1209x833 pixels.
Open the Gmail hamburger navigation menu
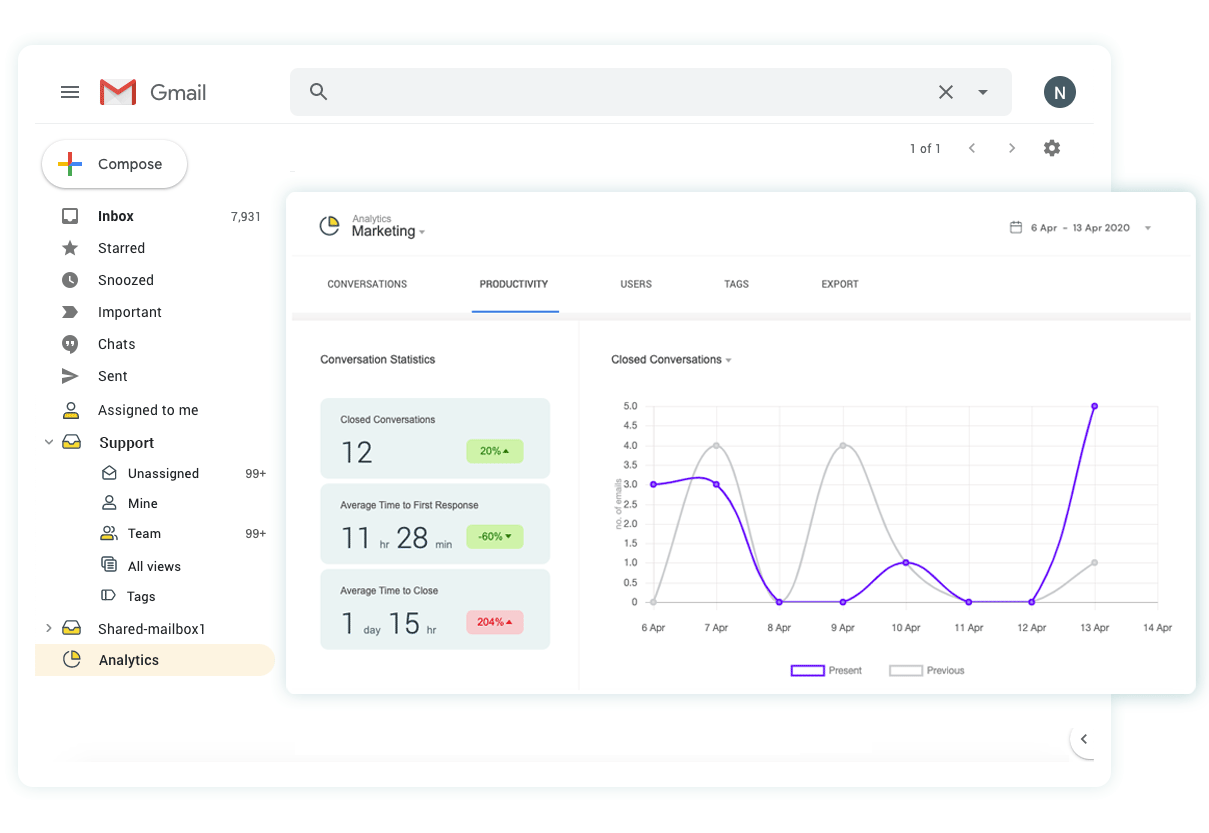[70, 92]
